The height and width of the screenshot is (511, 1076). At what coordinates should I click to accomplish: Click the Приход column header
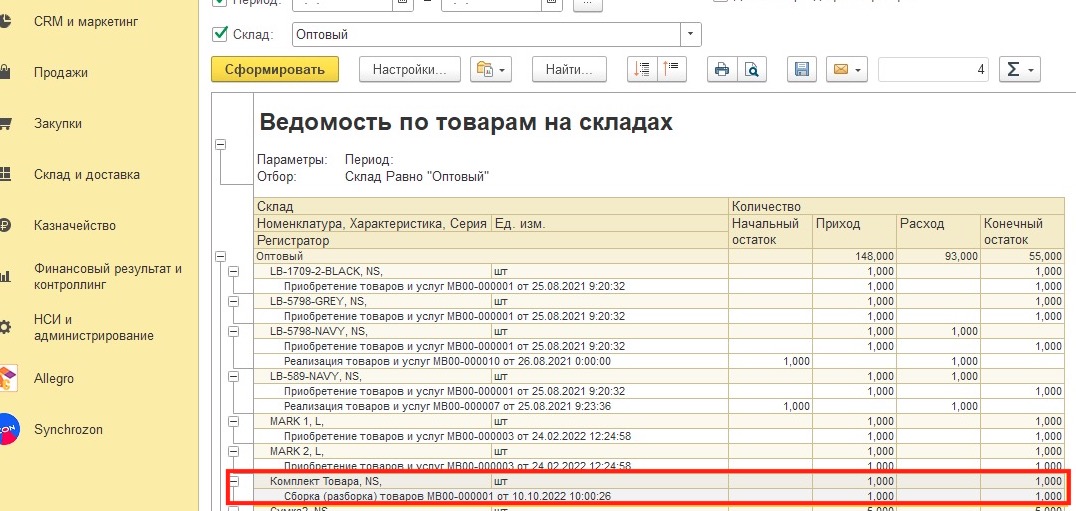854,232
